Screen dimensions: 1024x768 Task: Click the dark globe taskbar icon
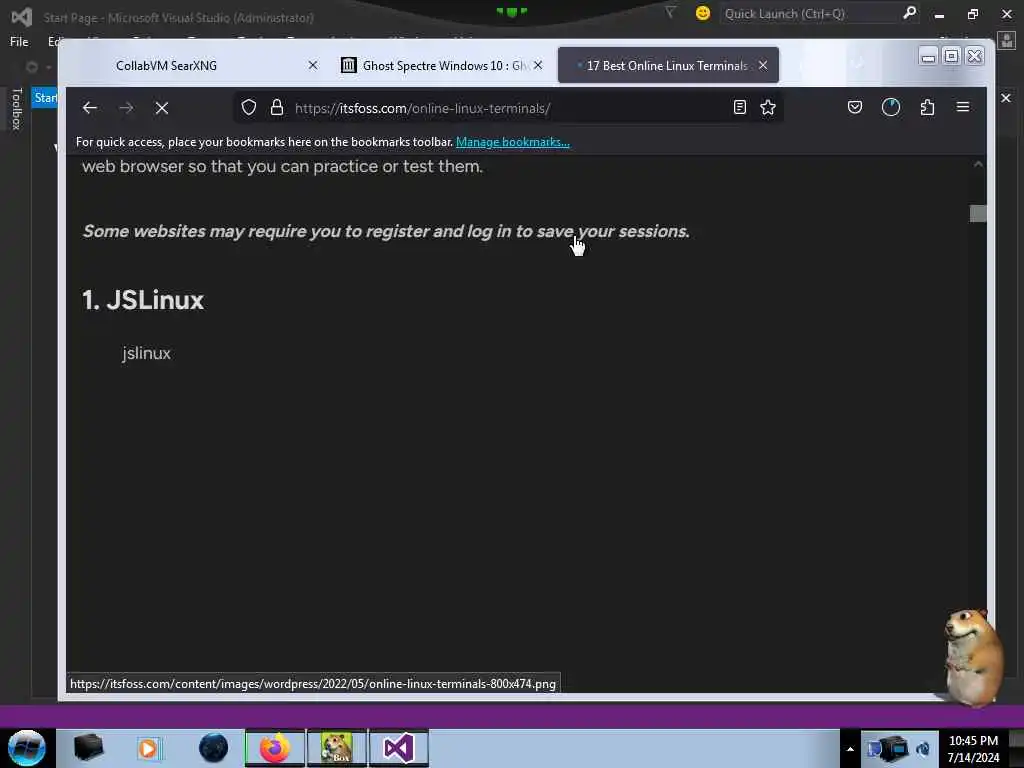tap(214, 748)
